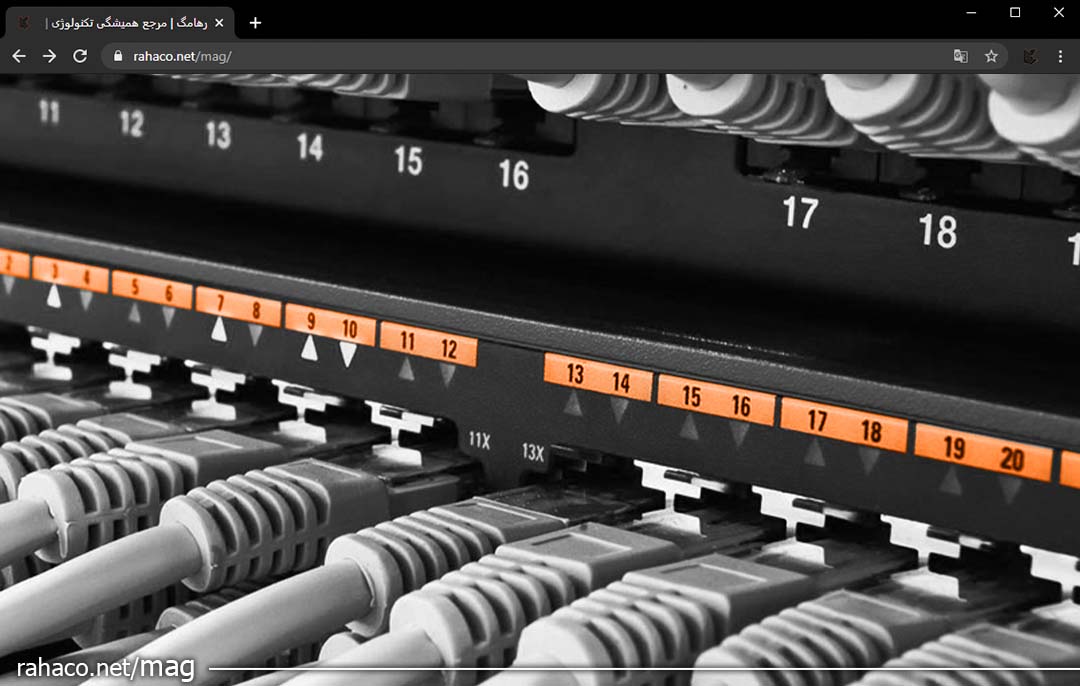The image size is (1080, 686).
Task: View site info via the lock icon
Action: pyautogui.click(x=118, y=56)
